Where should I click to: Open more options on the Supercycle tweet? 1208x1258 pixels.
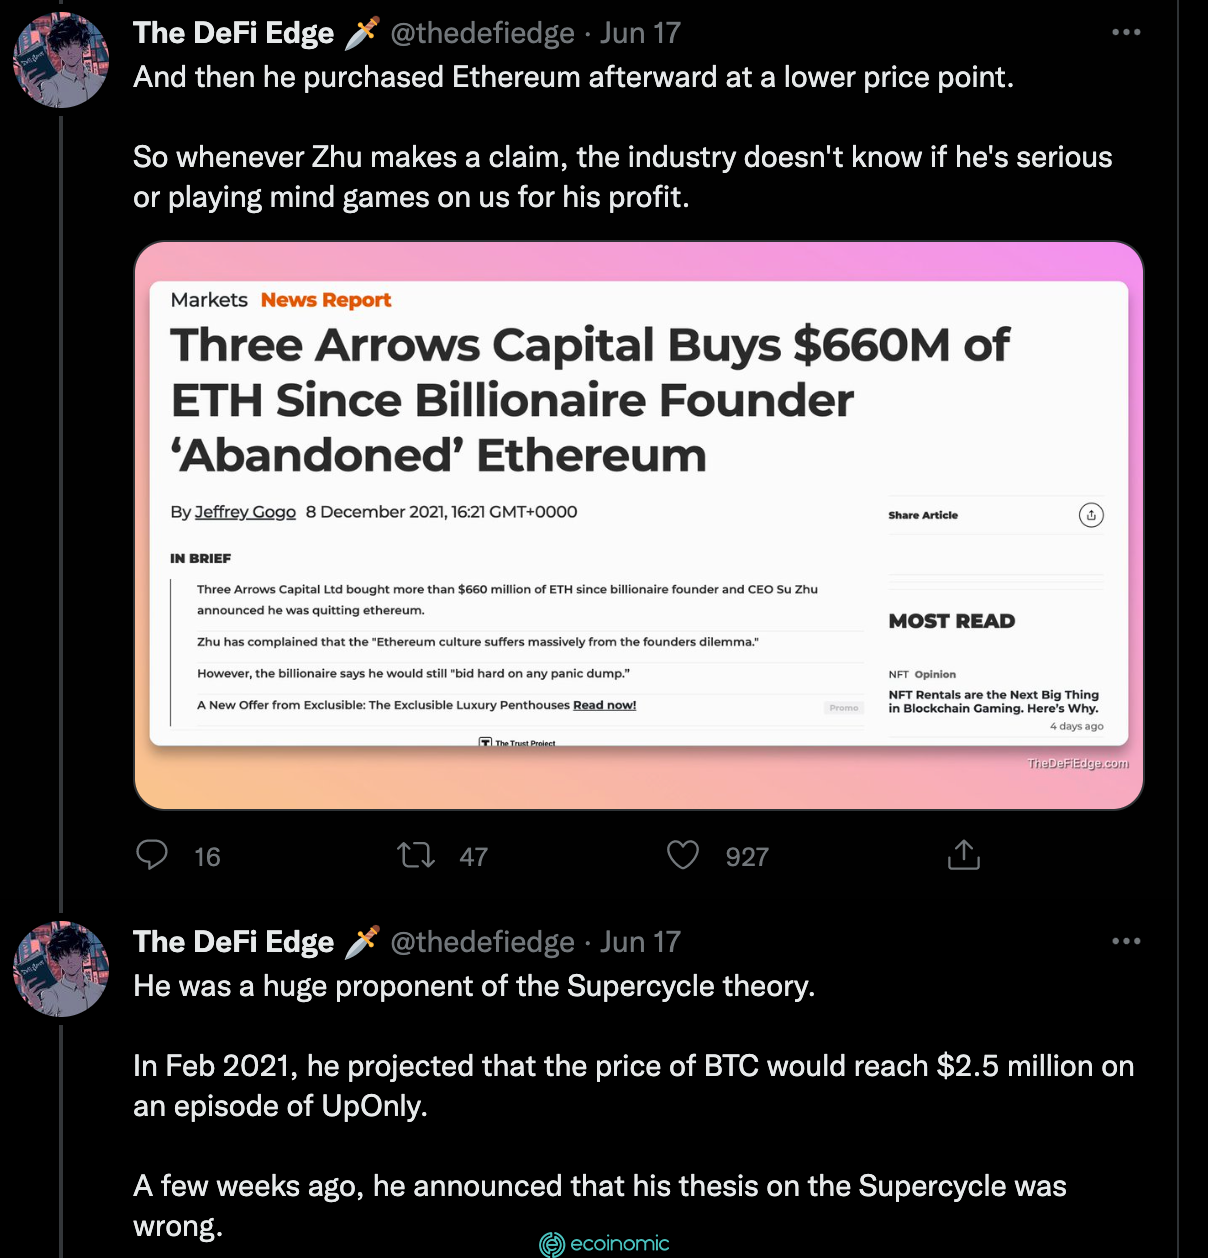(1126, 941)
